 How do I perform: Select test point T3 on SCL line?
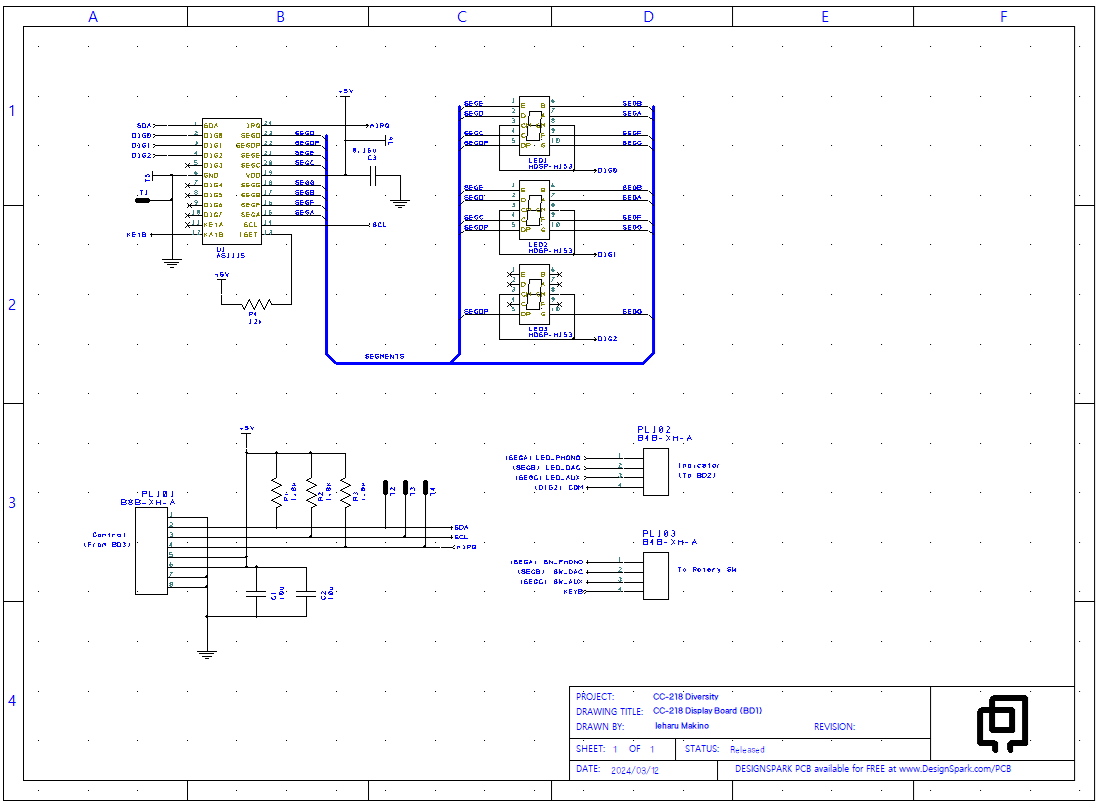tap(405, 488)
